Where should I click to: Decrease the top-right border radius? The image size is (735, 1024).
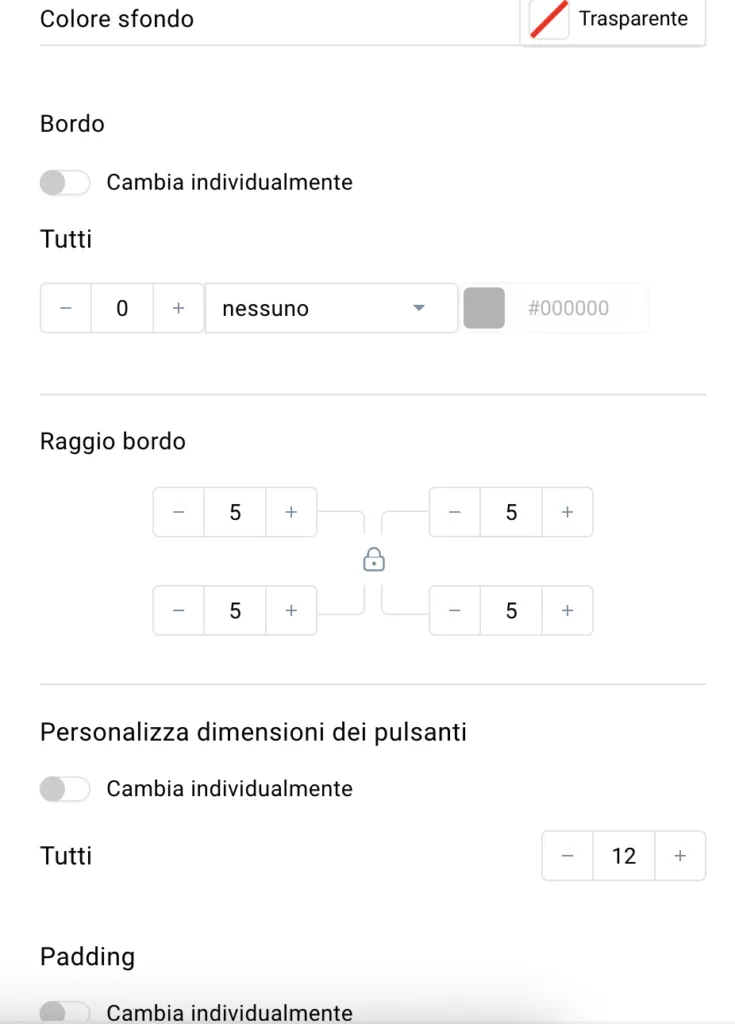tap(455, 512)
